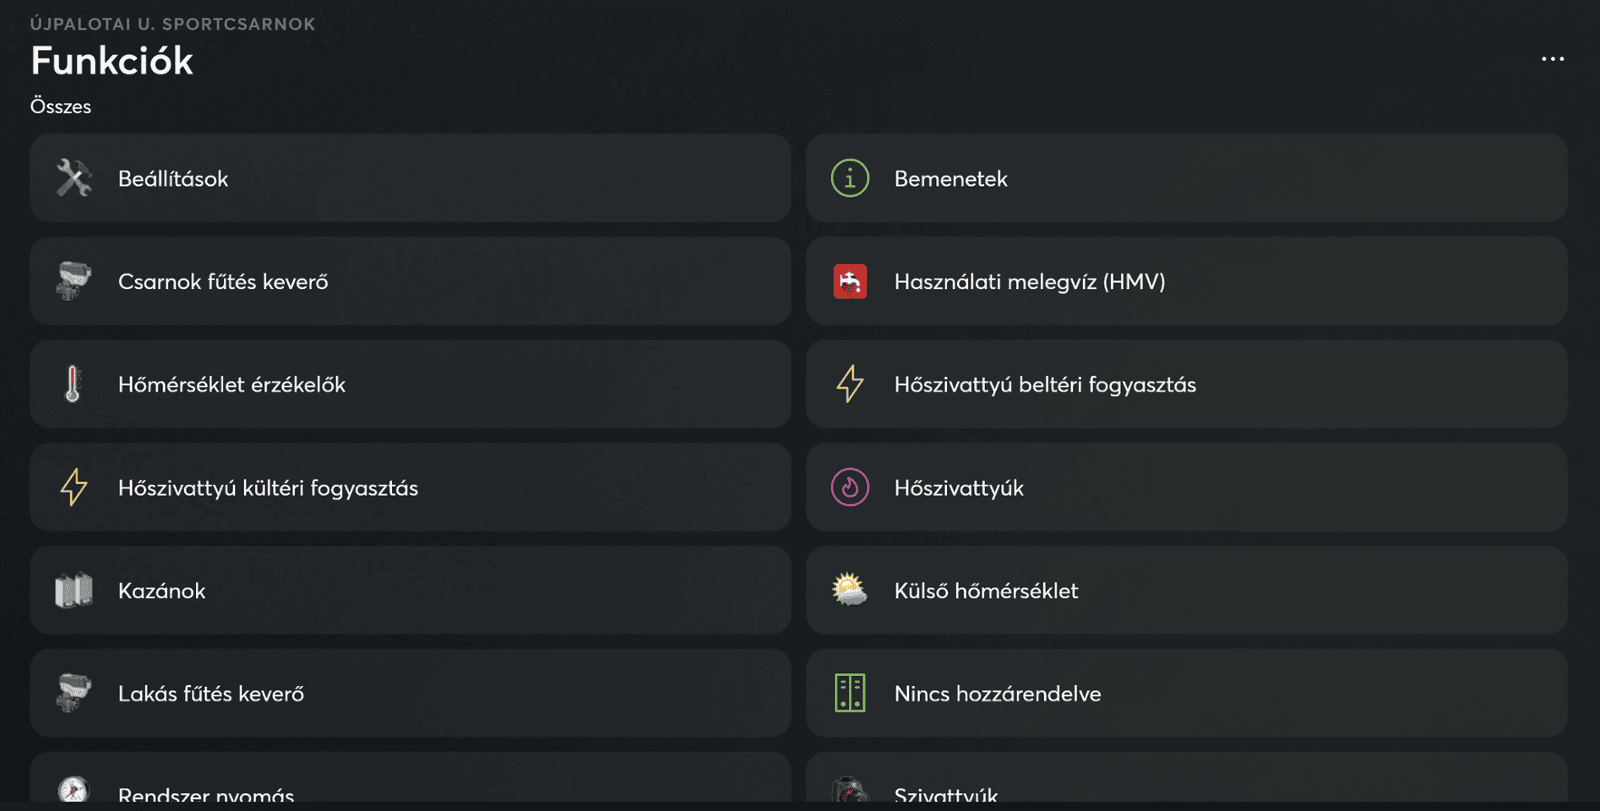Click the green info Bemenetek icon
1600x811 pixels.
850,178
